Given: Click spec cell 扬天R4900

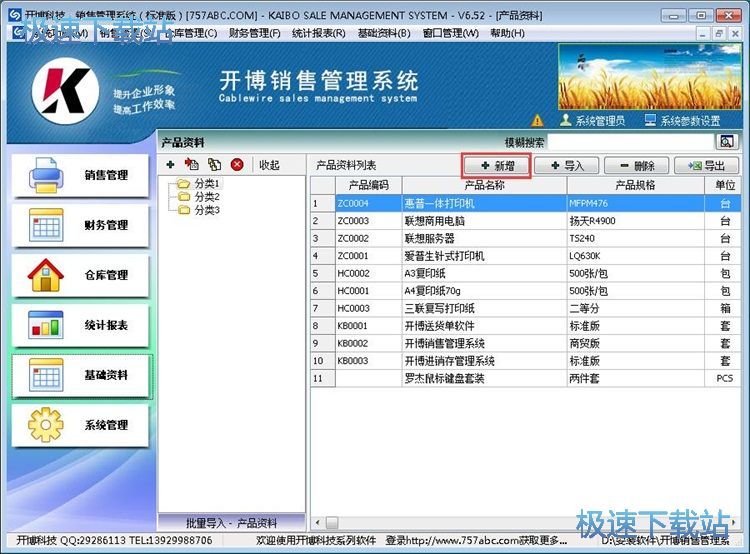Looking at the screenshot, I should pyautogui.click(x=635, y=221).
